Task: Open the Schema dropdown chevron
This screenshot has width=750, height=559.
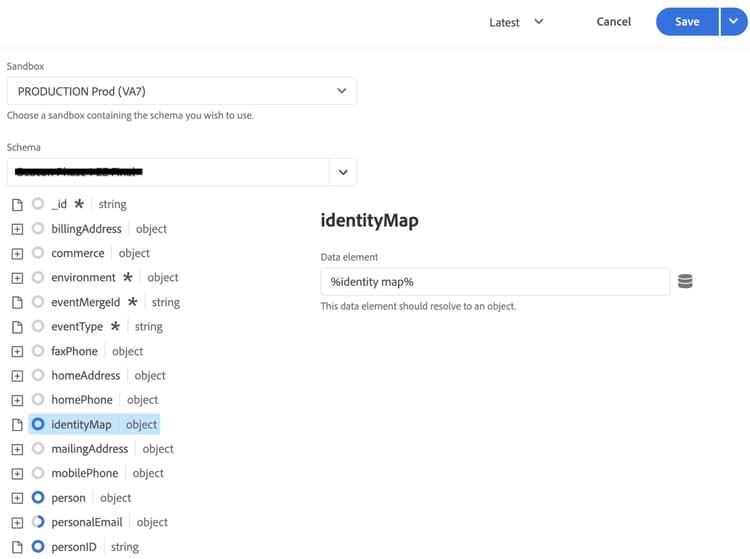Action: click(x=343, y=172)
